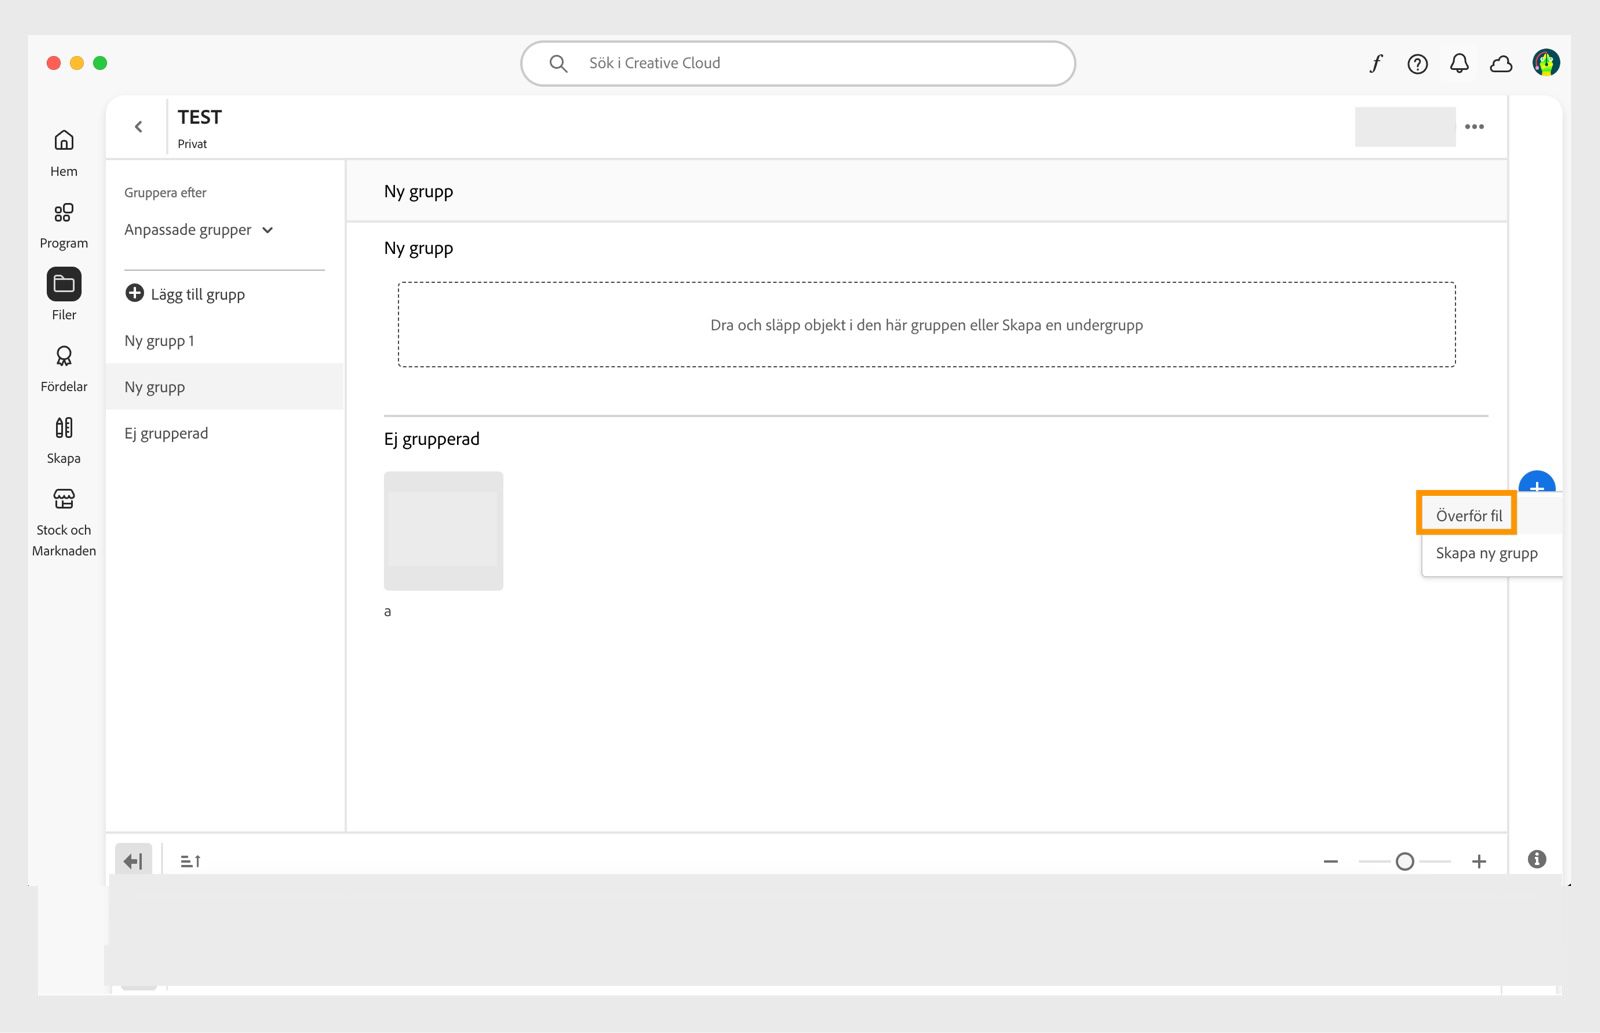Image resolution: width=1600 pixels, height=1033 pixels.
Task: Click the thumbnail zoom slider handle
Action: (x=1405, y=861)
